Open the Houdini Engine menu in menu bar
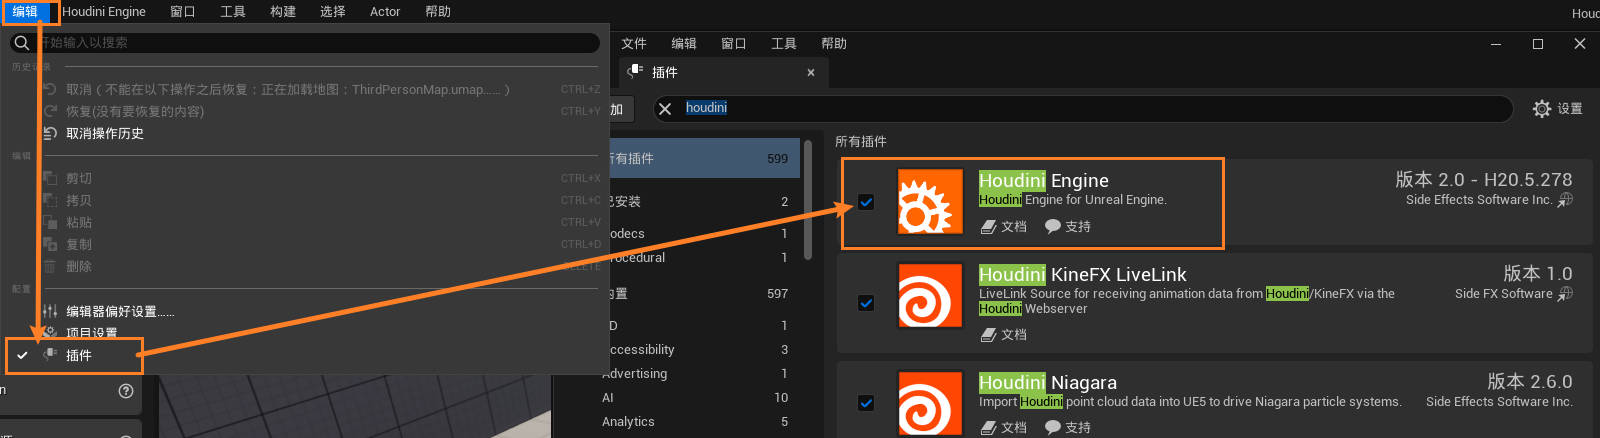 (x=104, y=12)
